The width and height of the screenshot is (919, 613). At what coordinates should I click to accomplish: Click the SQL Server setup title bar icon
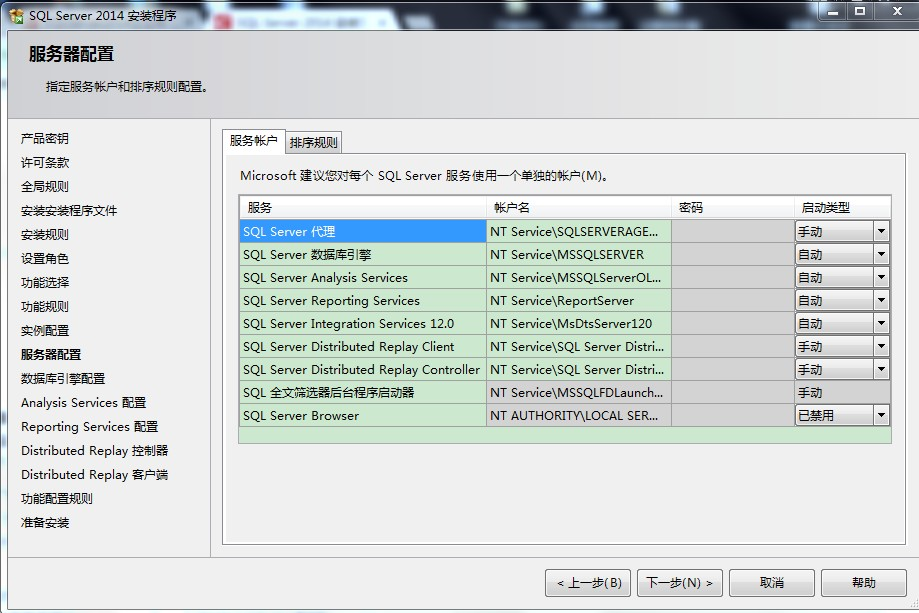tap(16, 16)
